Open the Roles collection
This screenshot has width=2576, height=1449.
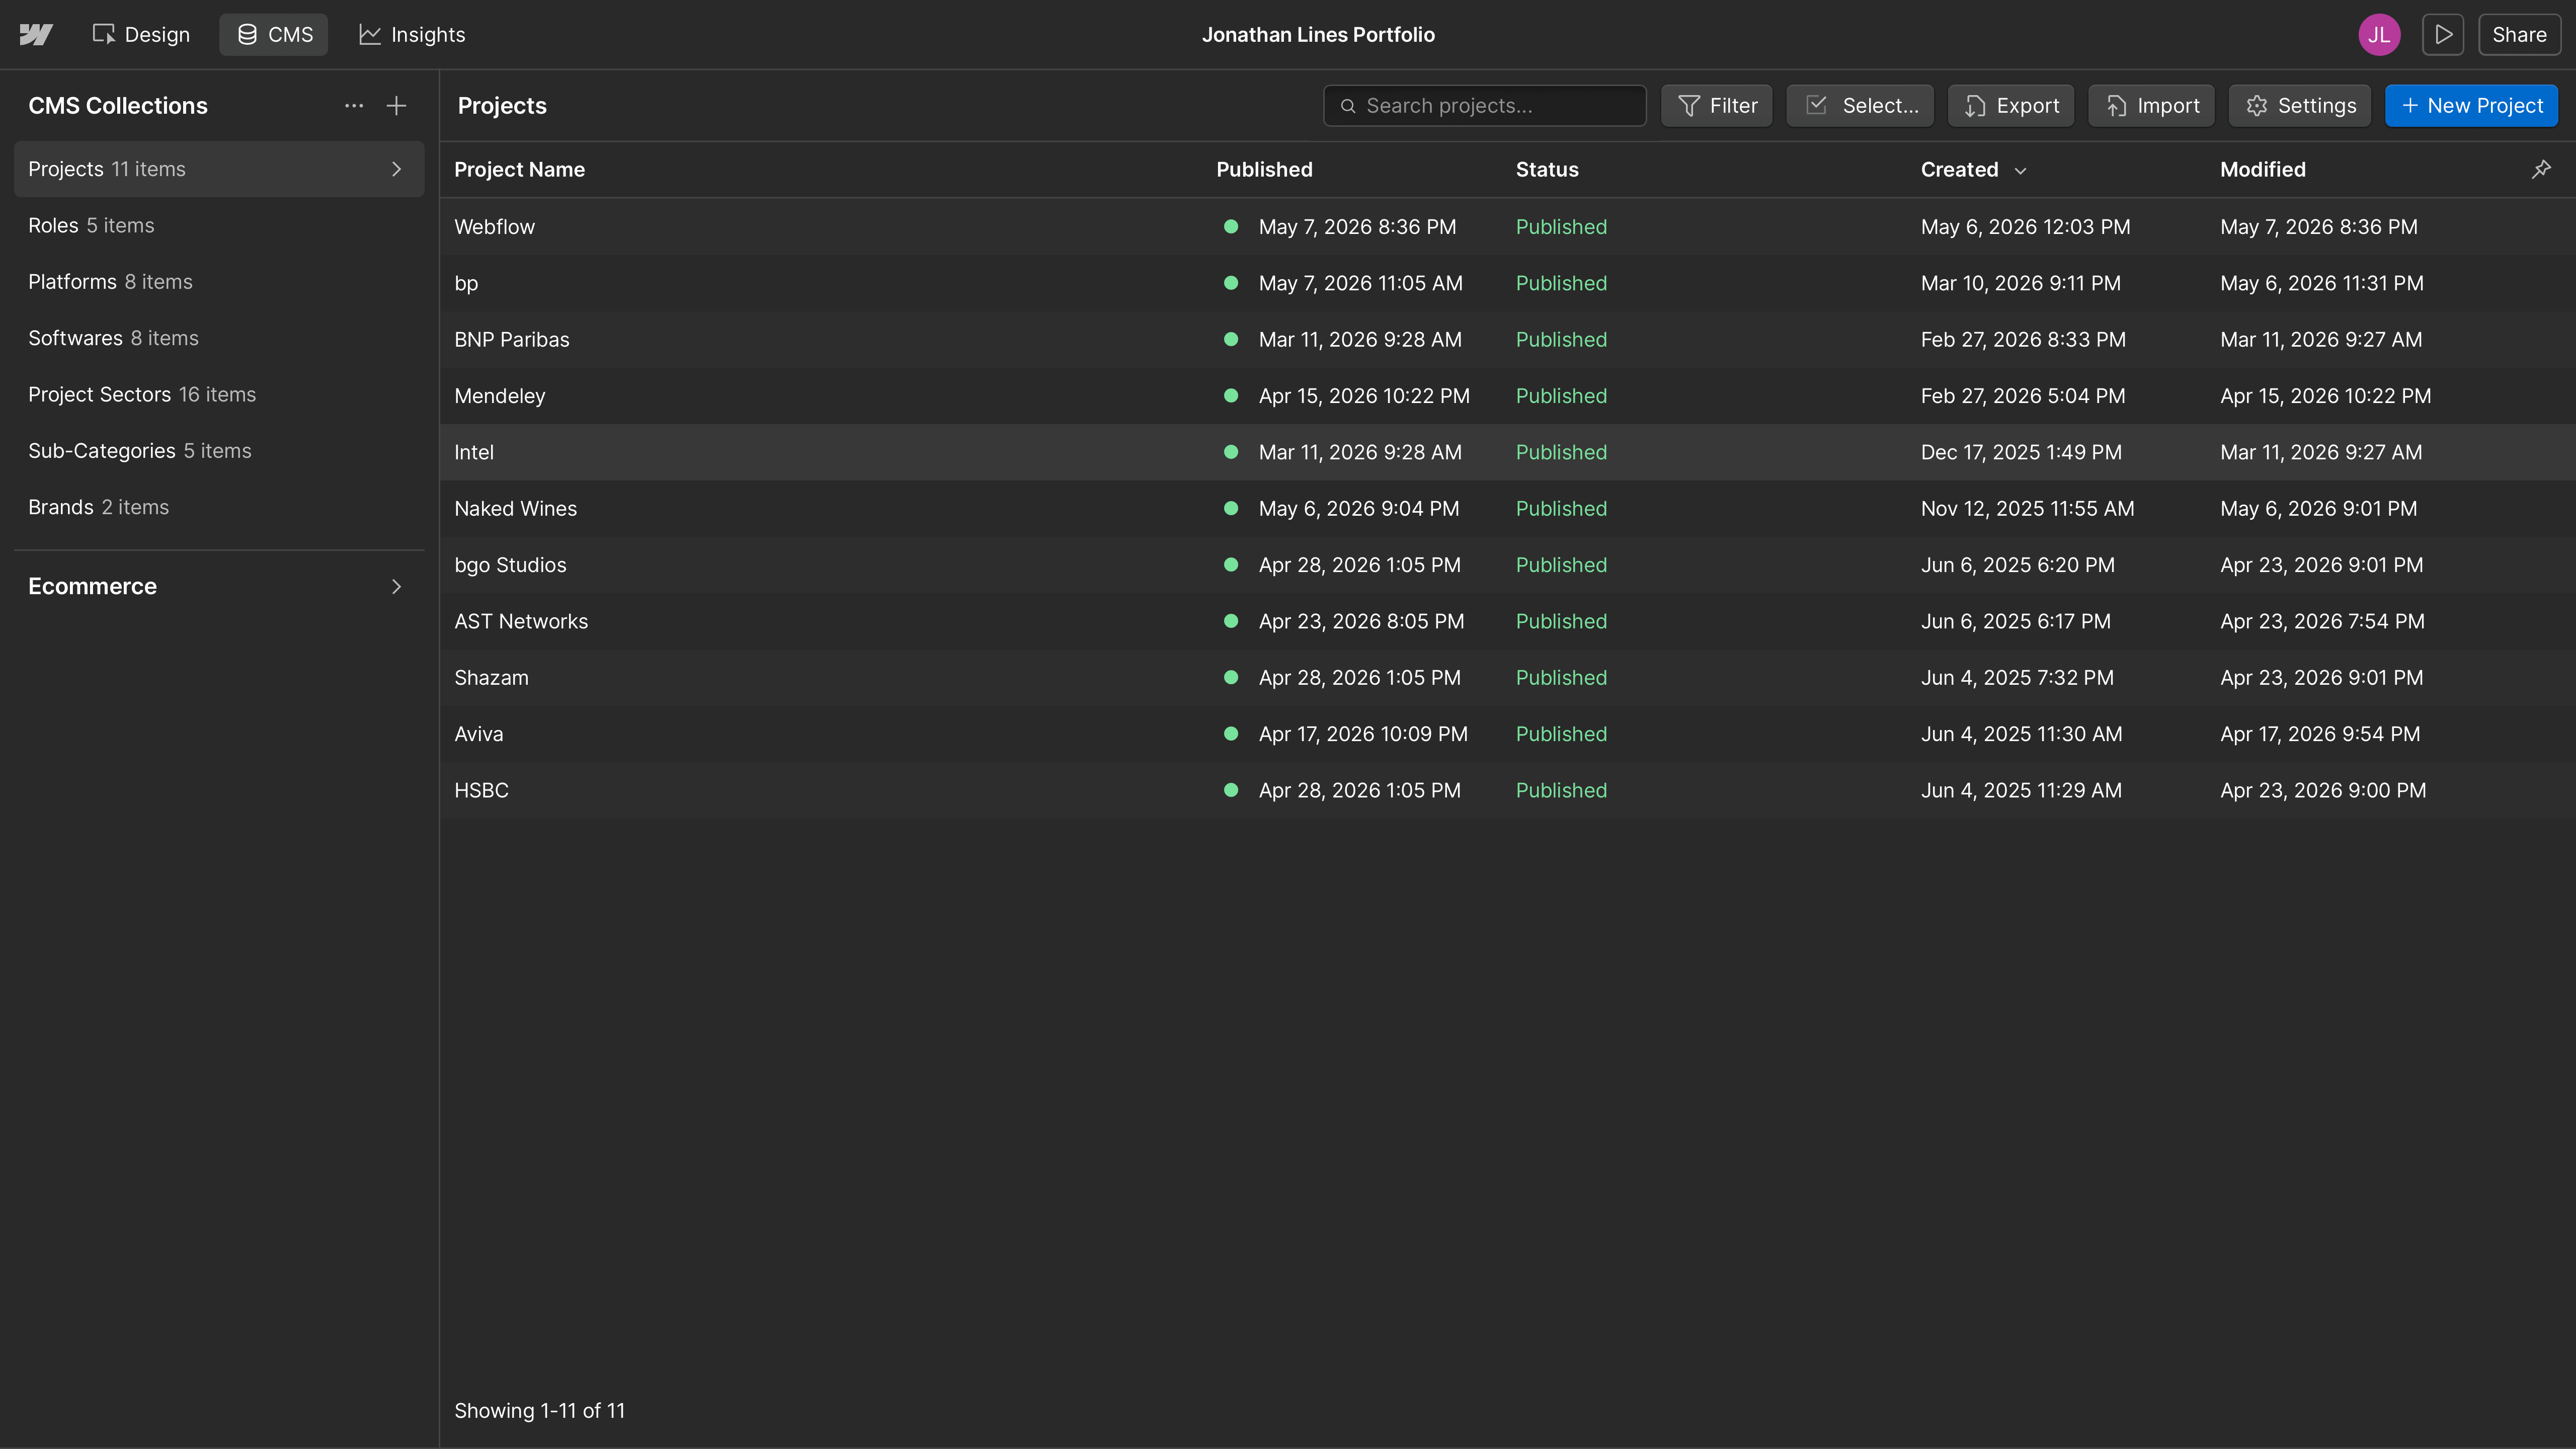(219, 226)
